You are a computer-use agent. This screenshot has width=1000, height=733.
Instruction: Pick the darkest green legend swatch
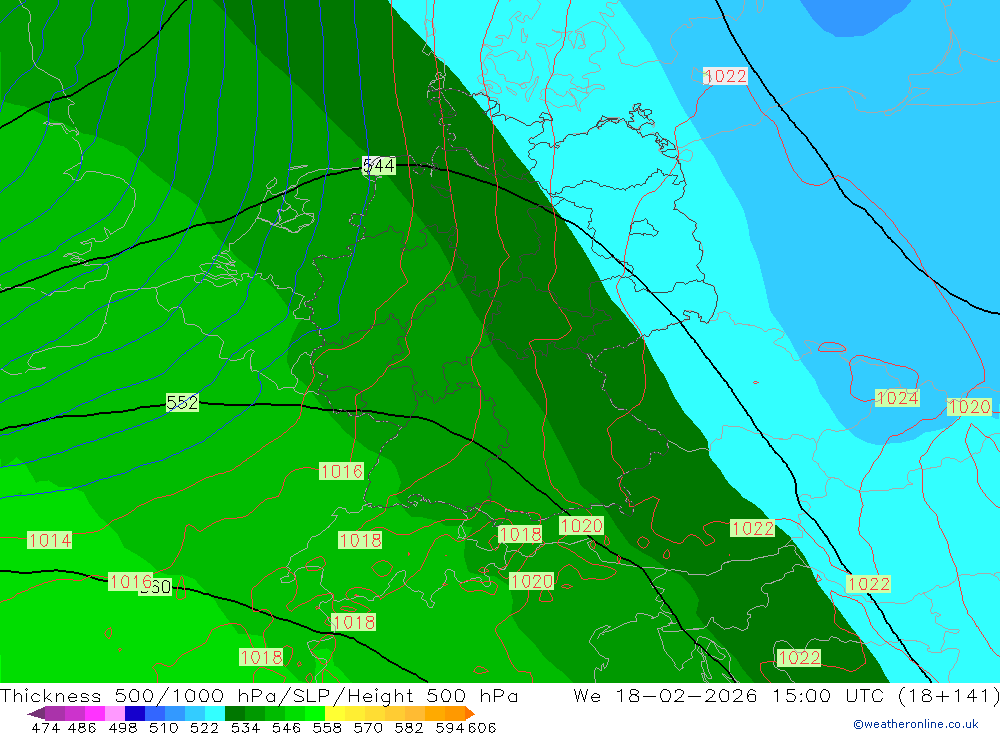tap(234, 713)
